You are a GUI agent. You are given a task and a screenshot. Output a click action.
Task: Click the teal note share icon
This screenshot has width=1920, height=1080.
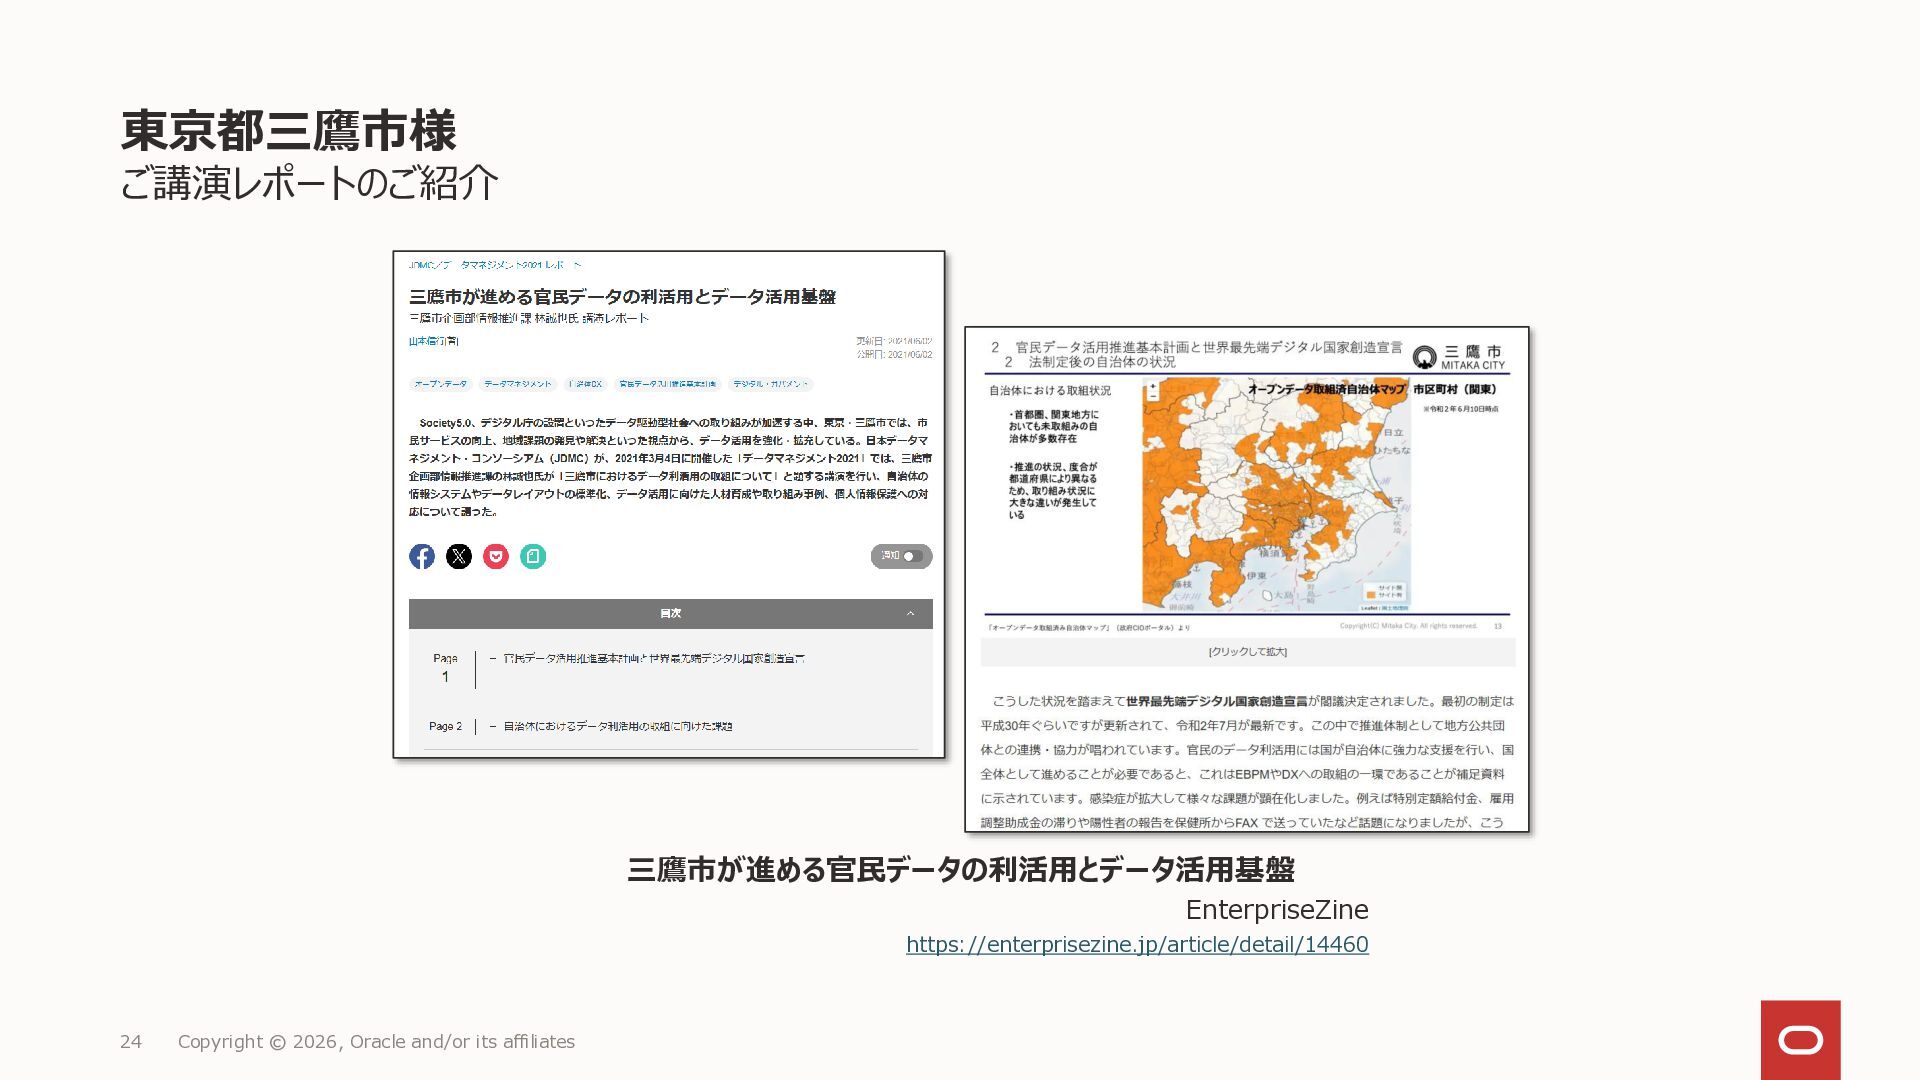click(533, 557)
